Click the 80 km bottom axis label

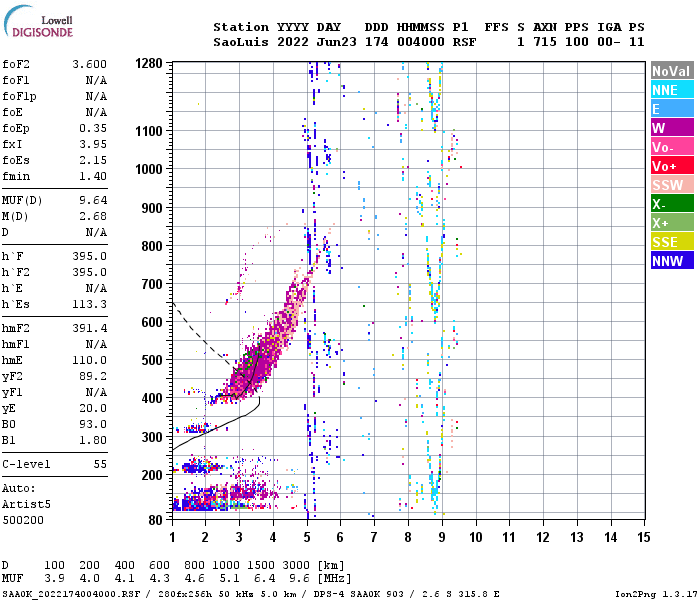click(x=155, y=520)
